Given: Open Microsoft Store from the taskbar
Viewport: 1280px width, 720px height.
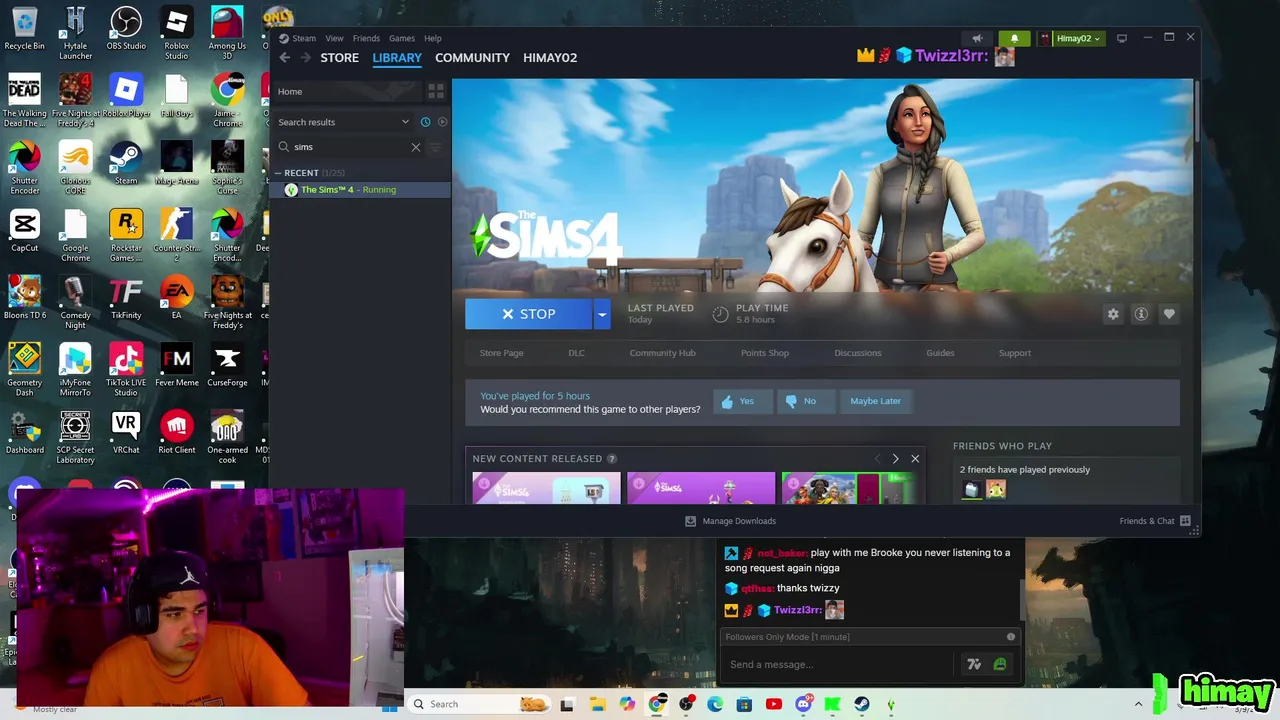Looking at the screenshot, I should click(744, 704).
